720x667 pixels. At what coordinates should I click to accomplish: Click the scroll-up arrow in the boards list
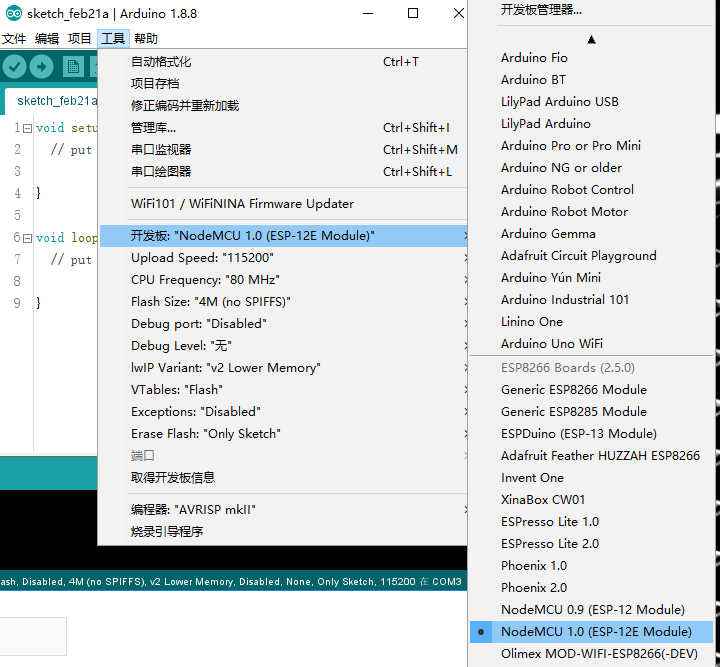(591, 40)
